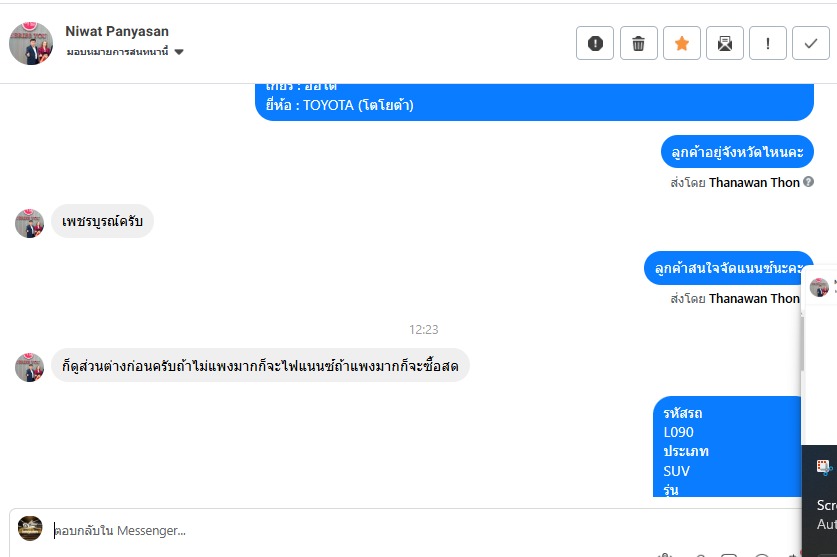This screenshot has height=557, width=837.
Task: Mark conversation unread with envelope icon
Action: 725,44
